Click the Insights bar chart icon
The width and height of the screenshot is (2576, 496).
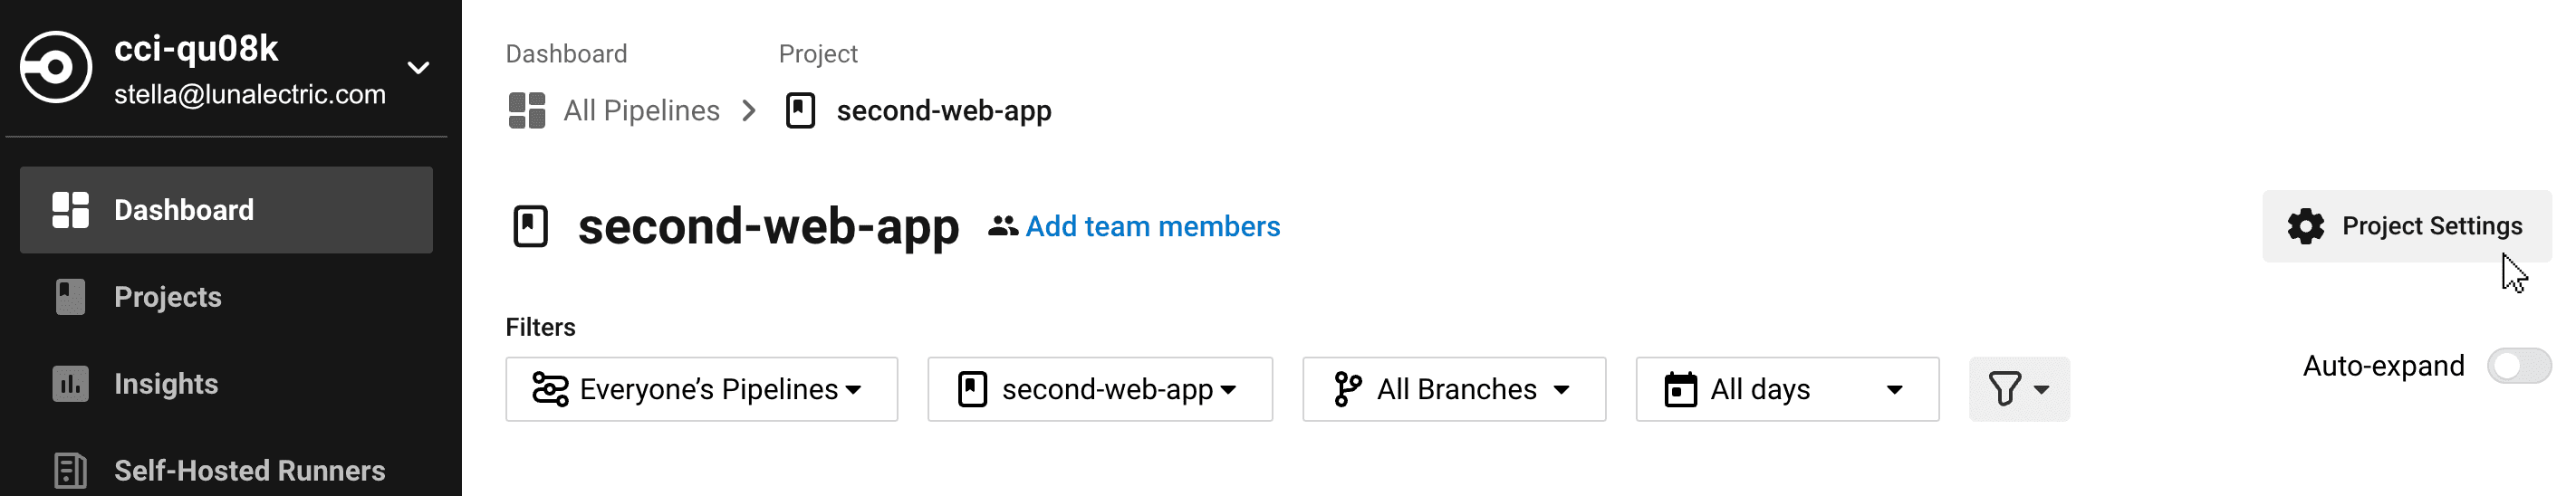pyautogui.click(x=70, y=384)
